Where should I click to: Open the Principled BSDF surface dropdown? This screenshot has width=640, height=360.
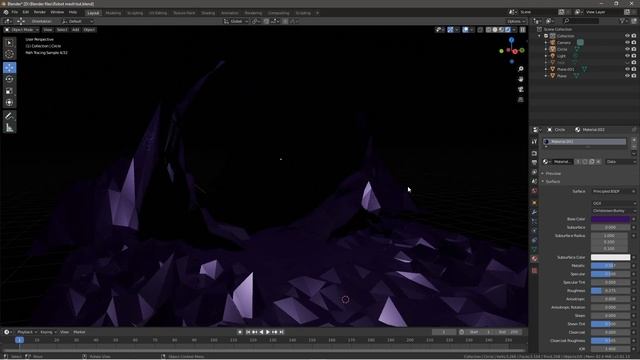[613, 191]
